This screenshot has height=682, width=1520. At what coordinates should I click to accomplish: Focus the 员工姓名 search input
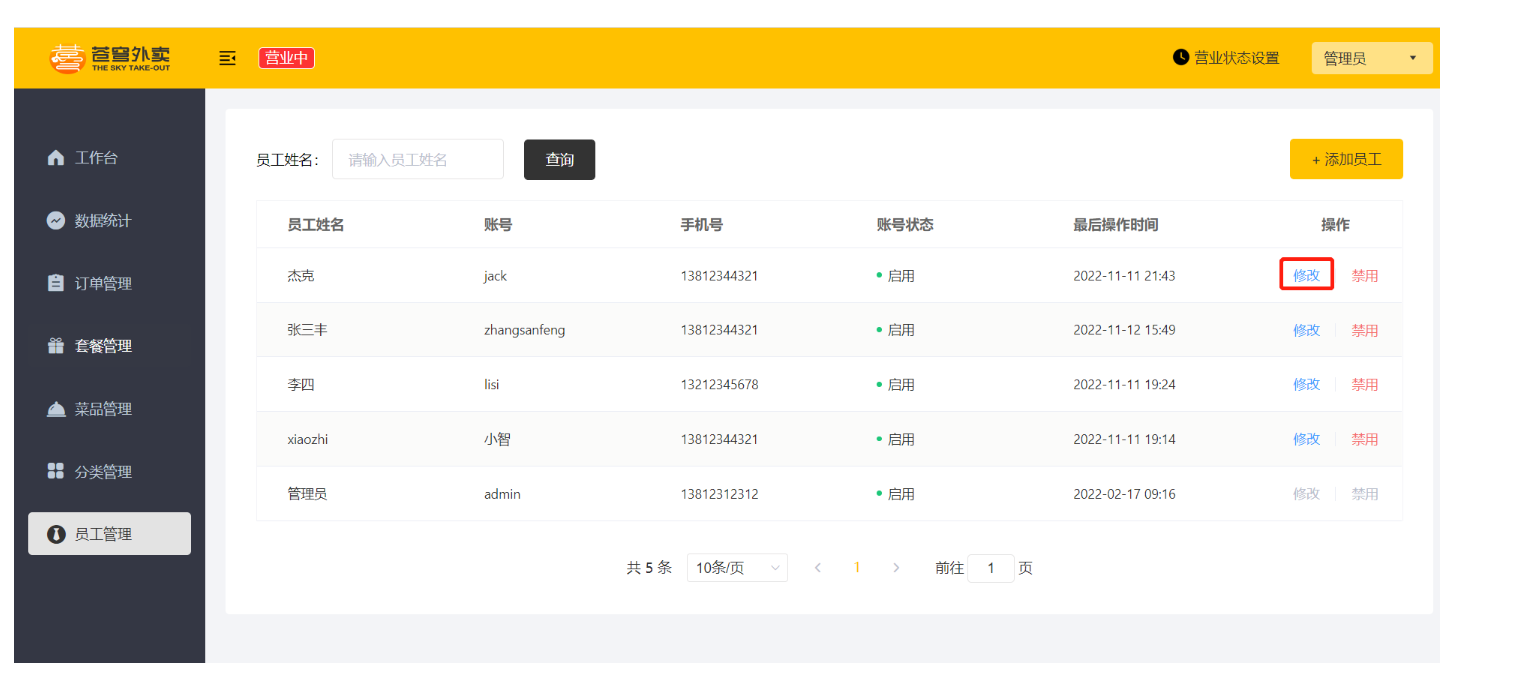[418, 160]
